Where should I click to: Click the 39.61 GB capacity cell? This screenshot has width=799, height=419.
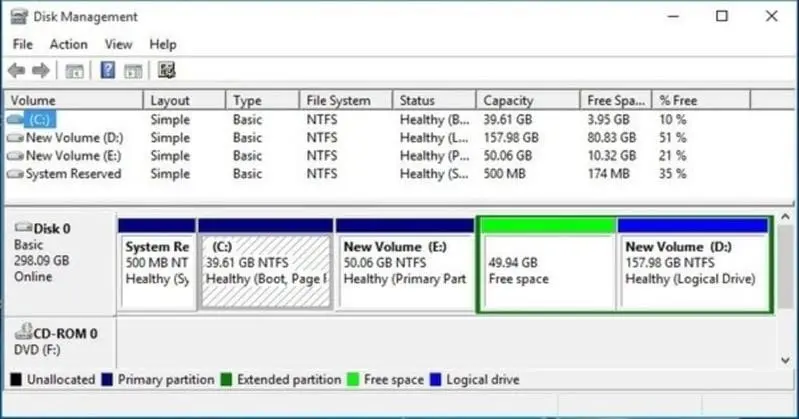click(x=508, y=119)
